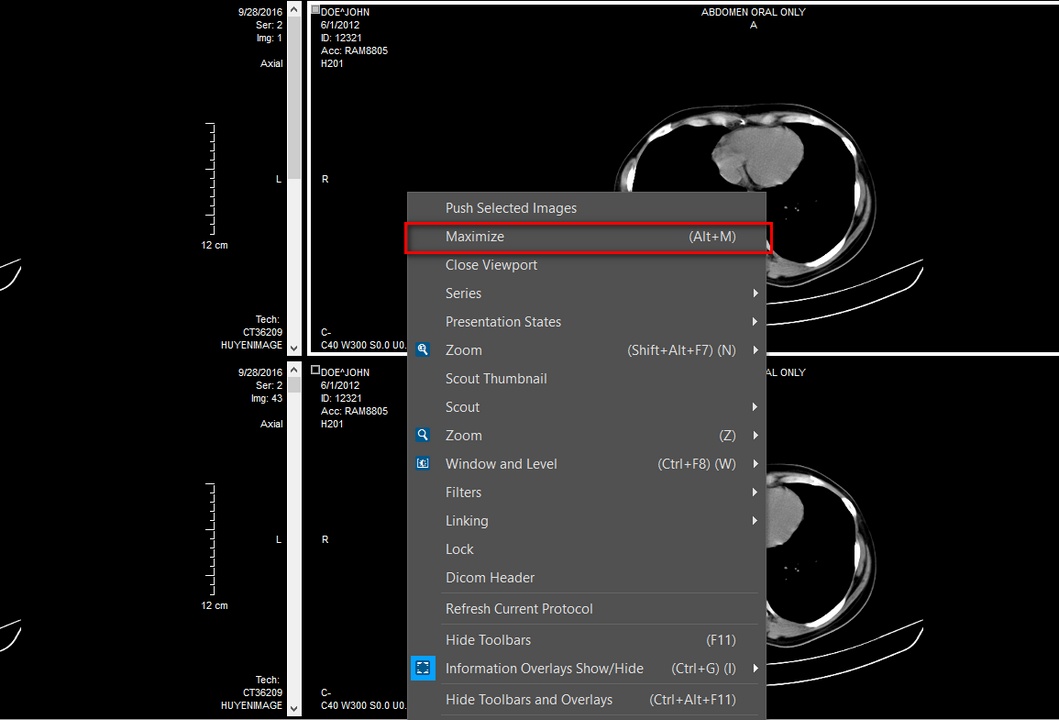This screenshot has height=720, width=1059.
Task: Tick the selection checkbox in the top viewport
Action: 316,10
